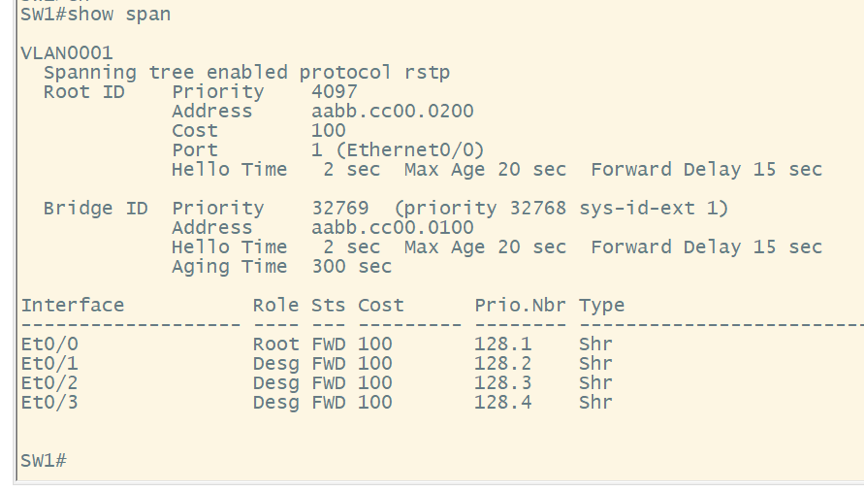Screen dimensions: 864x491
Task: Click the 128.4 port priority value
Action: (x=502, y=402)
